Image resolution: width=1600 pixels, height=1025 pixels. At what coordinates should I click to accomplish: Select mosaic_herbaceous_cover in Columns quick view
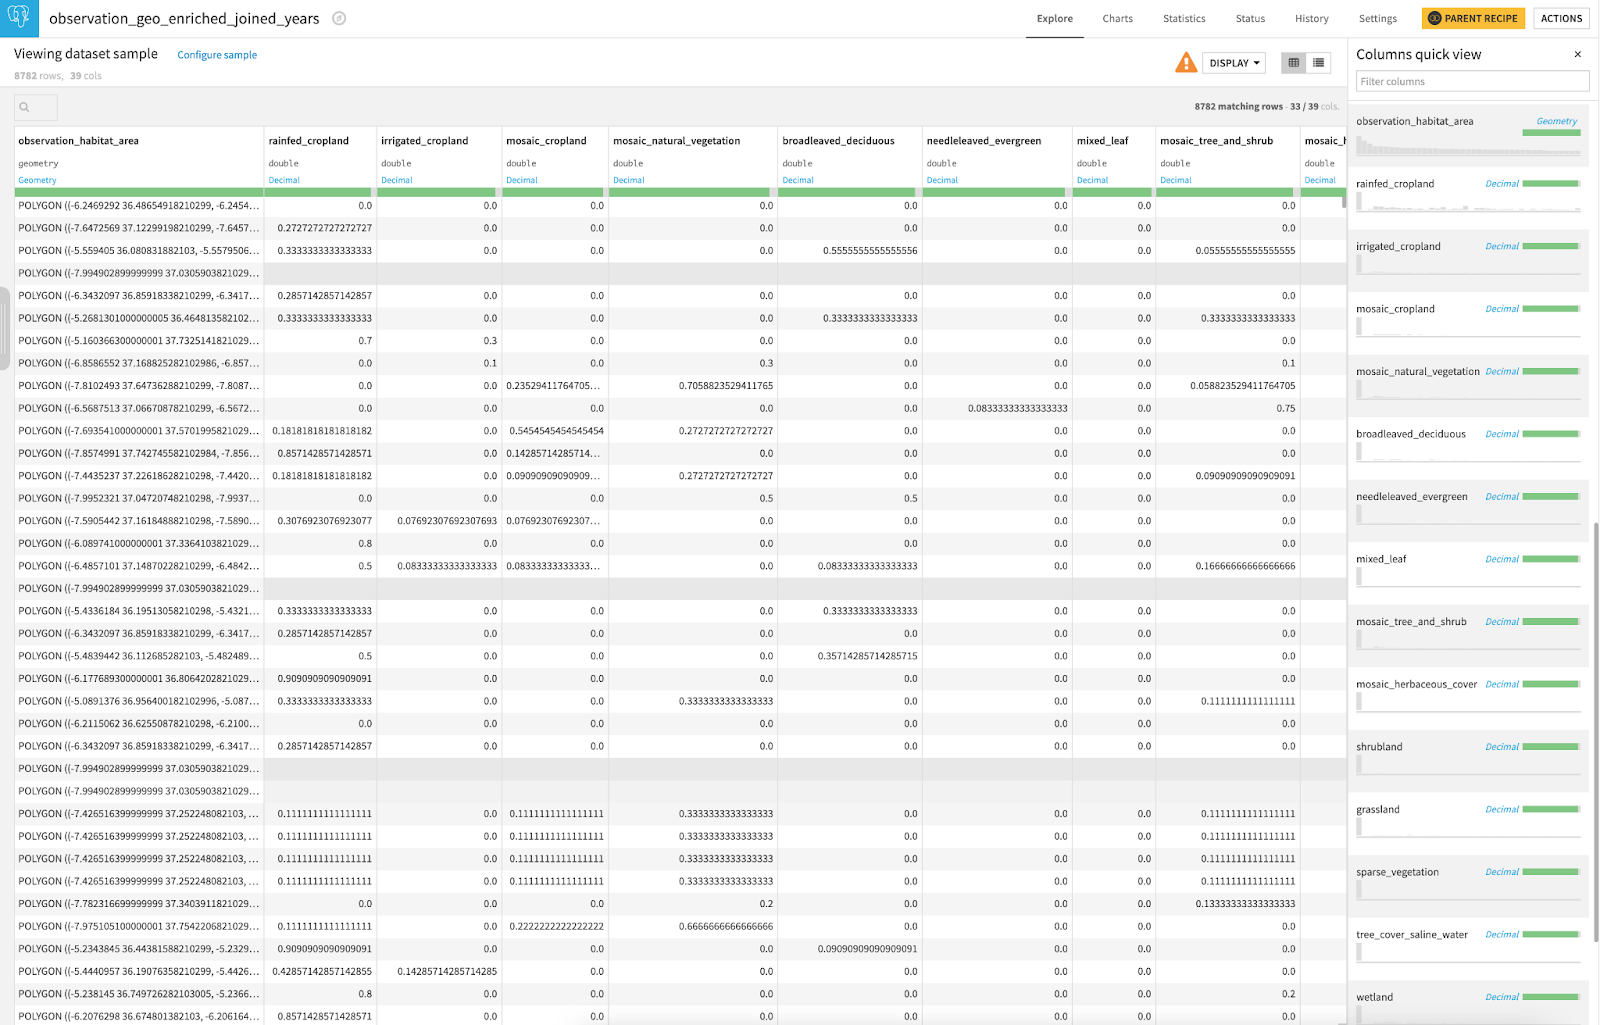click(x=1416, y=684)
